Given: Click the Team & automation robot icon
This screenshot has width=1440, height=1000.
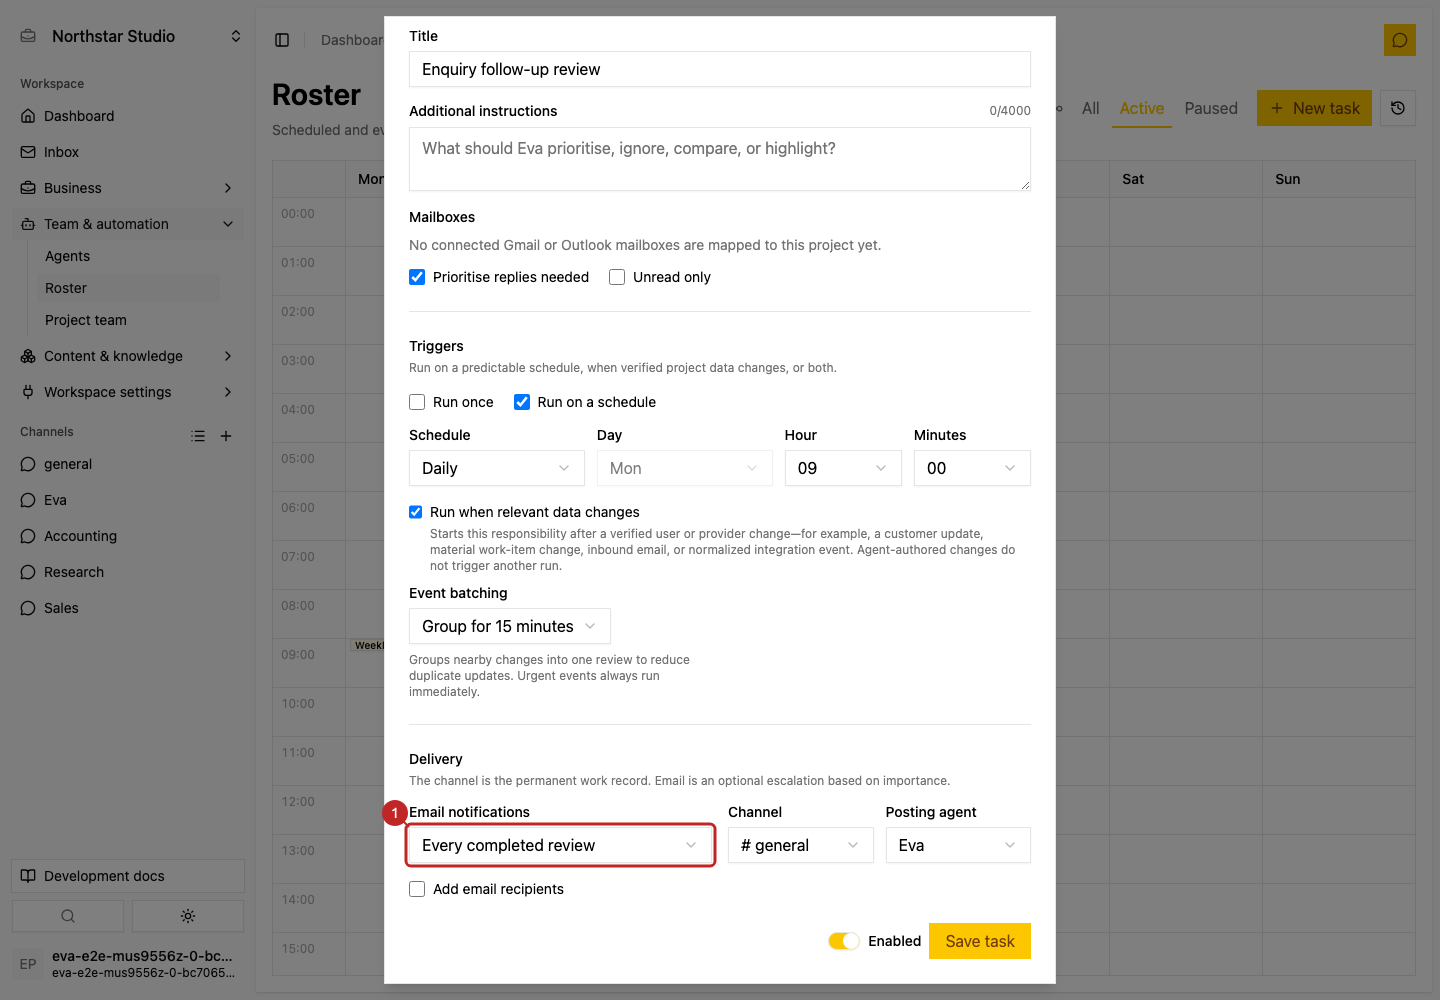Looking at the screenshot, I should pos(28,224).
